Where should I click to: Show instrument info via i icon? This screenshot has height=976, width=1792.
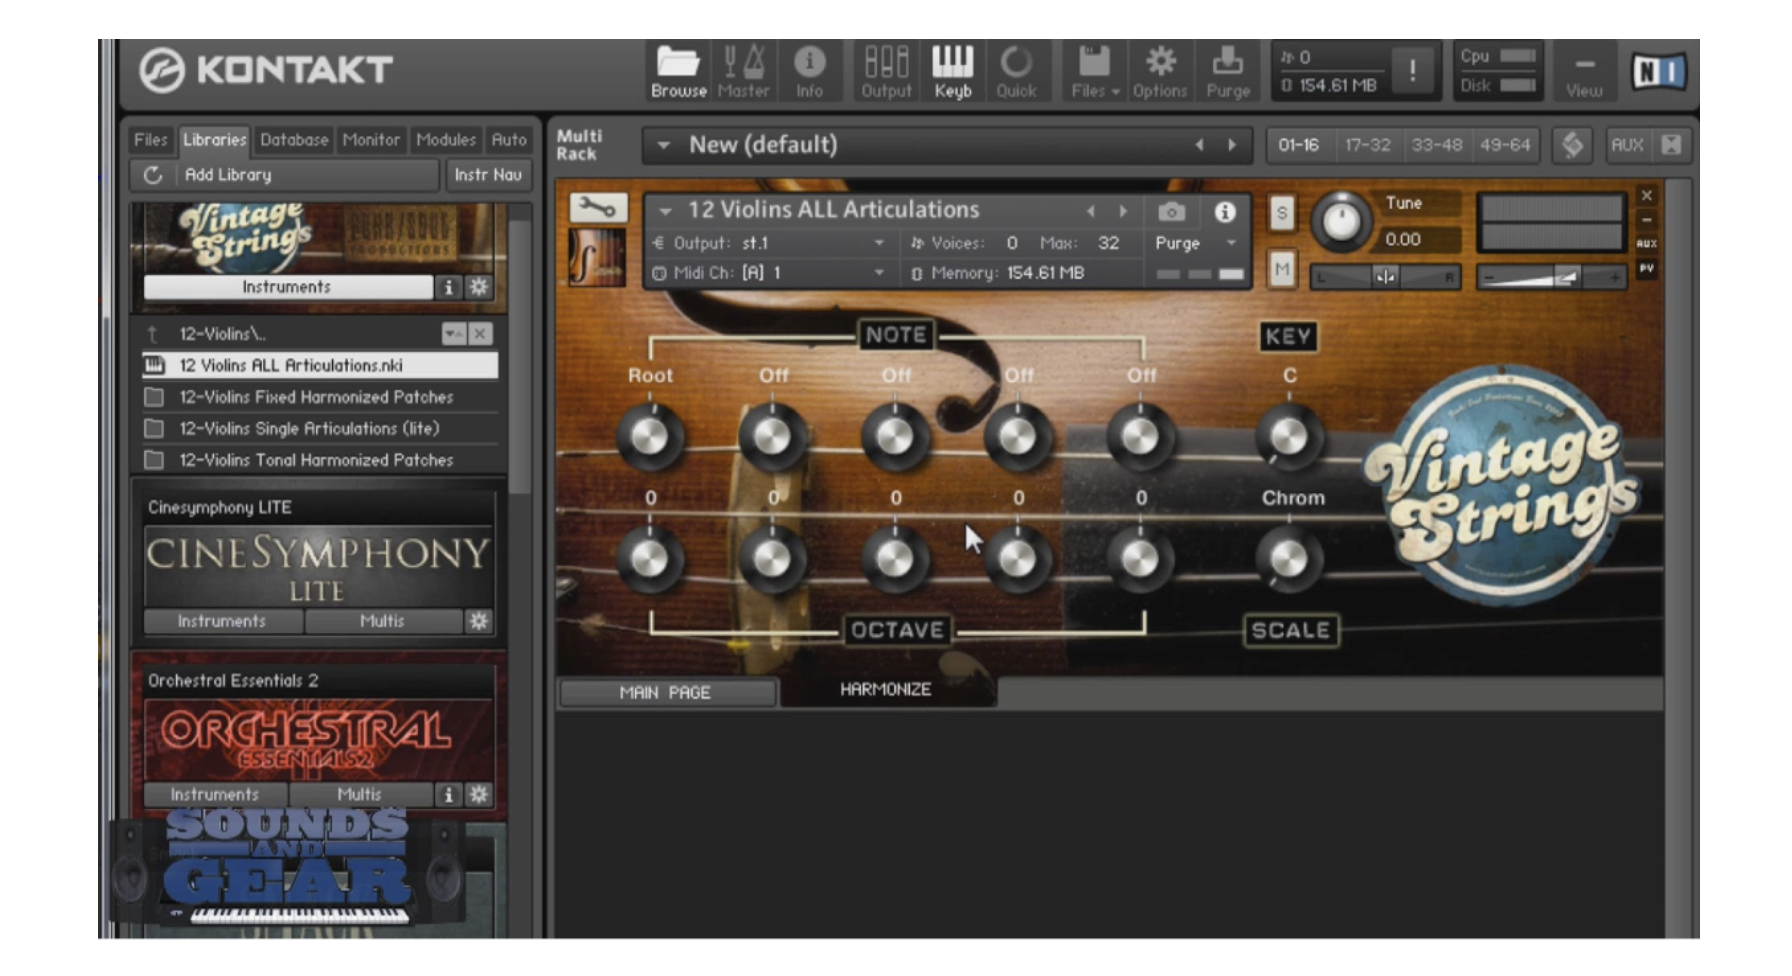(x=1224, y=212)
